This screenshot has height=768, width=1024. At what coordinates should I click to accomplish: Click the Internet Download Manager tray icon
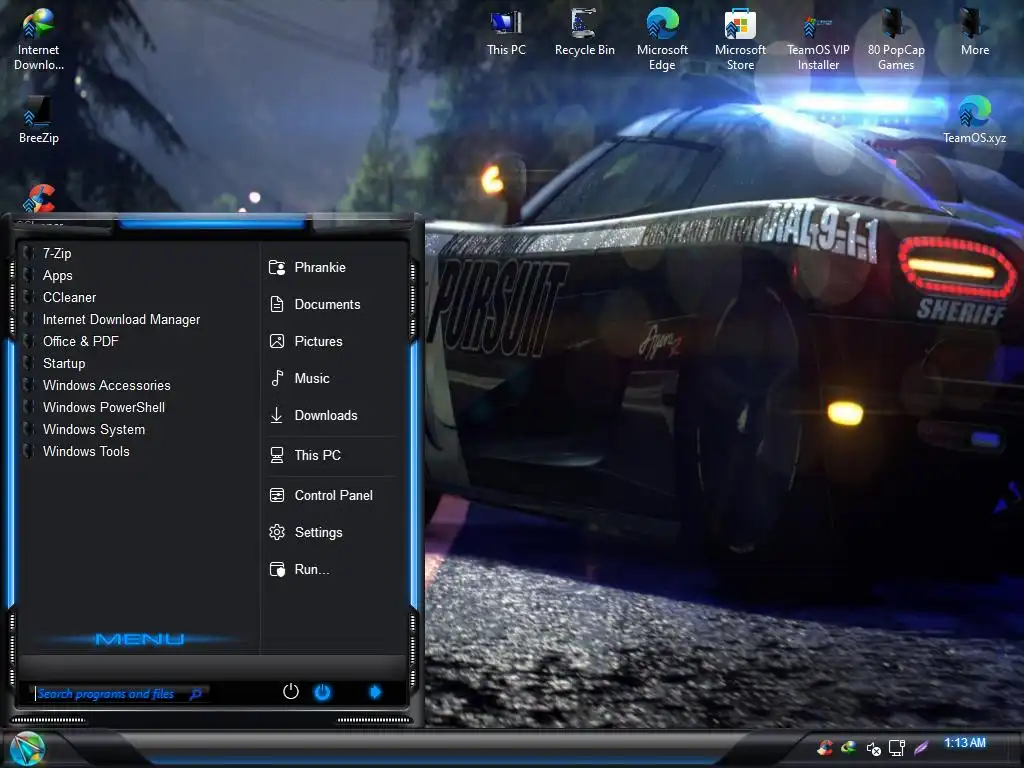[x=848, y=747]
